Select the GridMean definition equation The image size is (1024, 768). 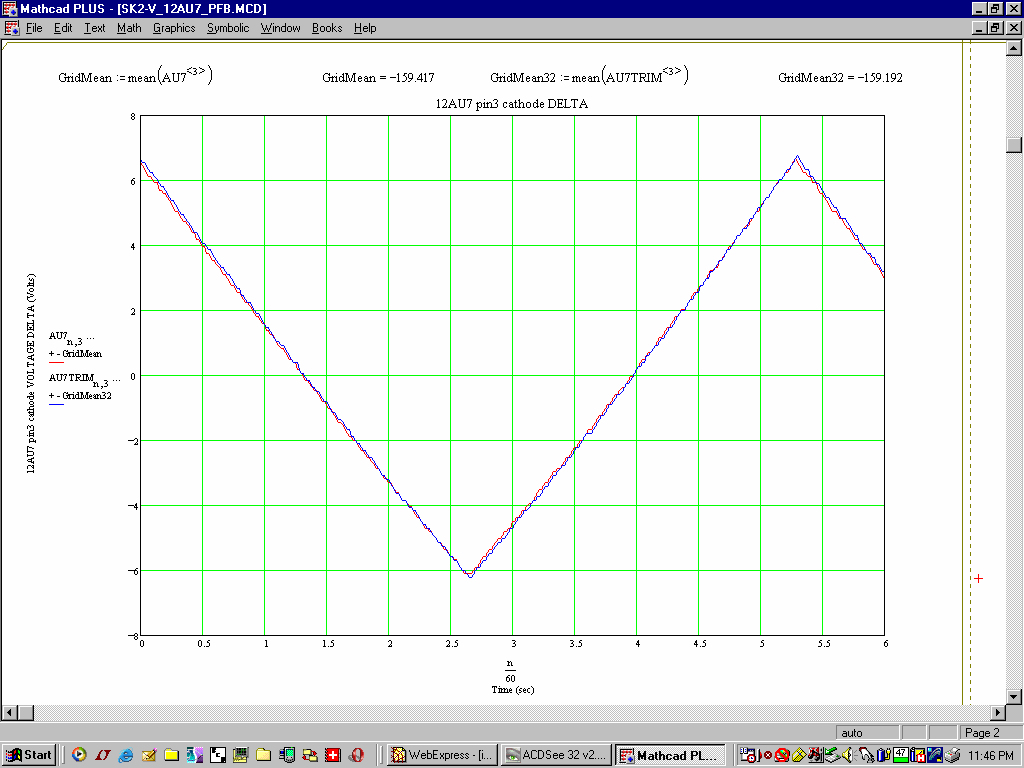pos(135,77)
